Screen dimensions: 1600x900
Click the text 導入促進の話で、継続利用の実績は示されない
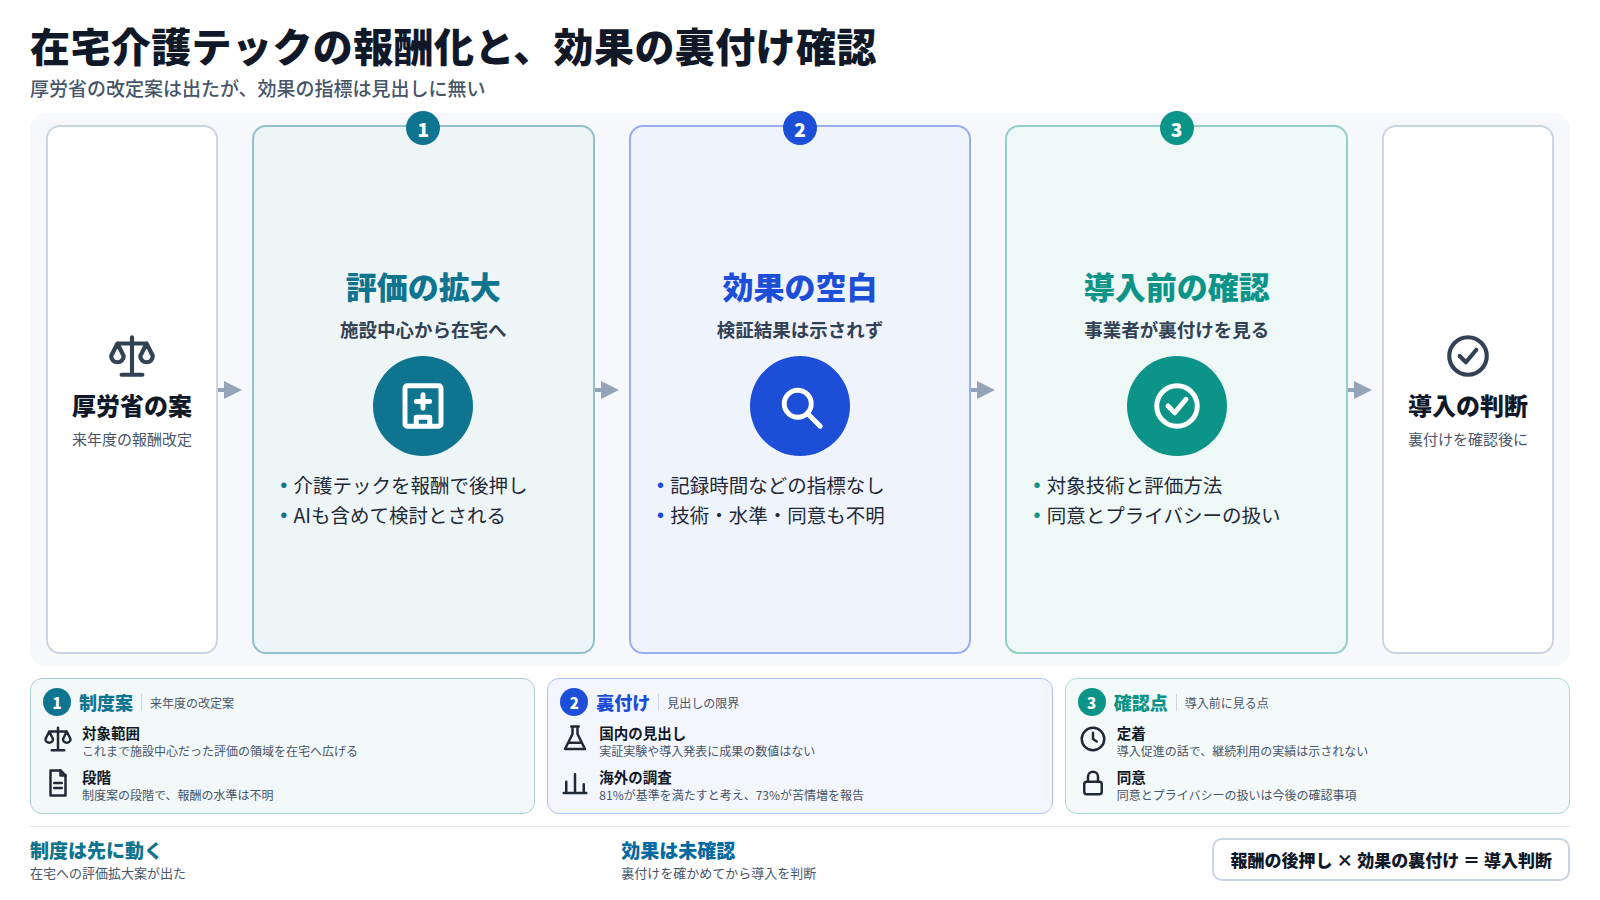coord(1242,752)
